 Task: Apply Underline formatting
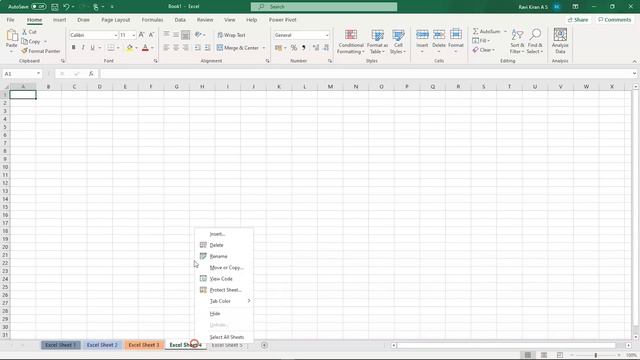[93, 48]
